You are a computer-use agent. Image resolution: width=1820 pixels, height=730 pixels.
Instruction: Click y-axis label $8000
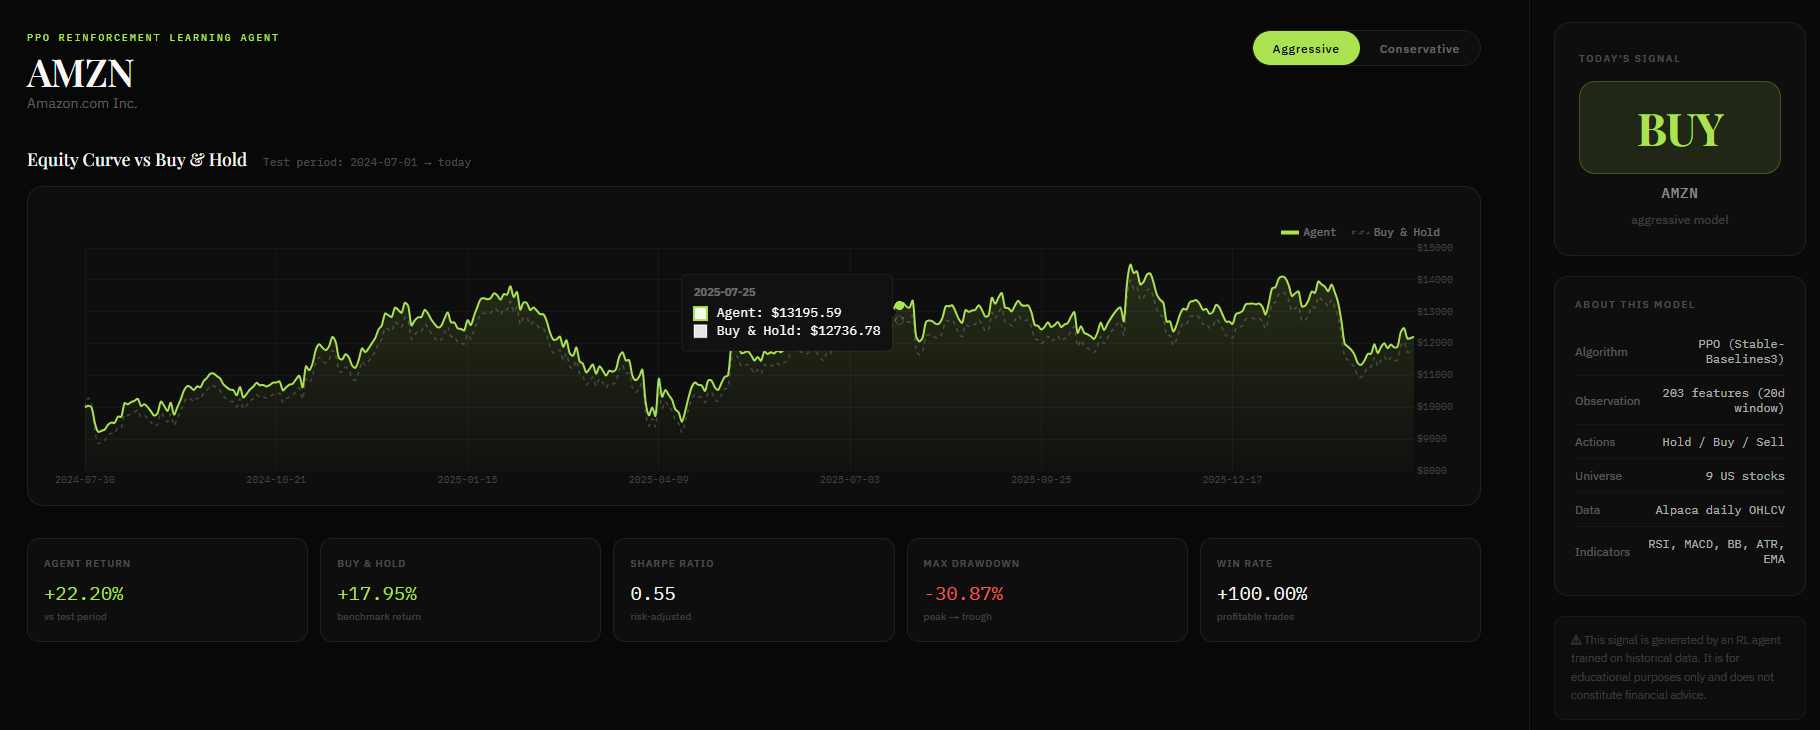pyautogui.click(x=1432, y=471)
